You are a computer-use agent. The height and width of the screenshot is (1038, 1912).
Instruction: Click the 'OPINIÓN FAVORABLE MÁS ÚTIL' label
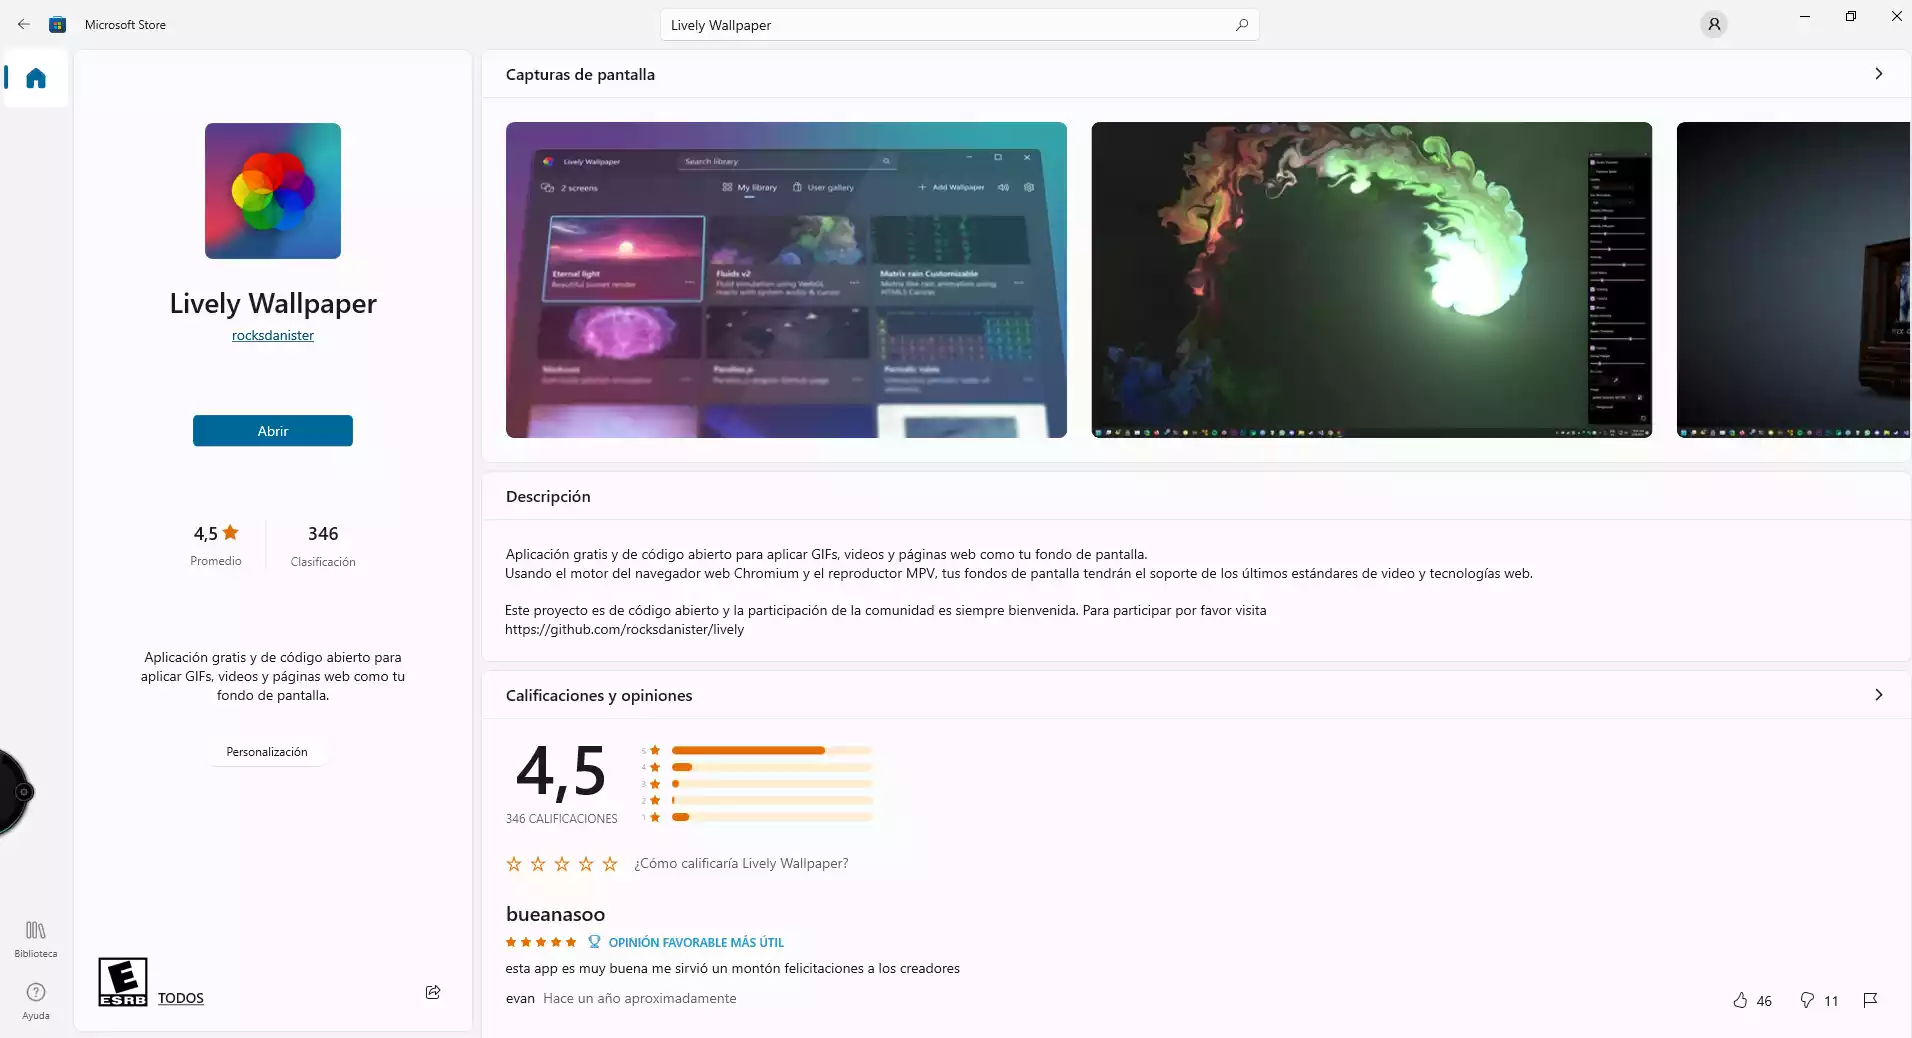tap(696, 942)
